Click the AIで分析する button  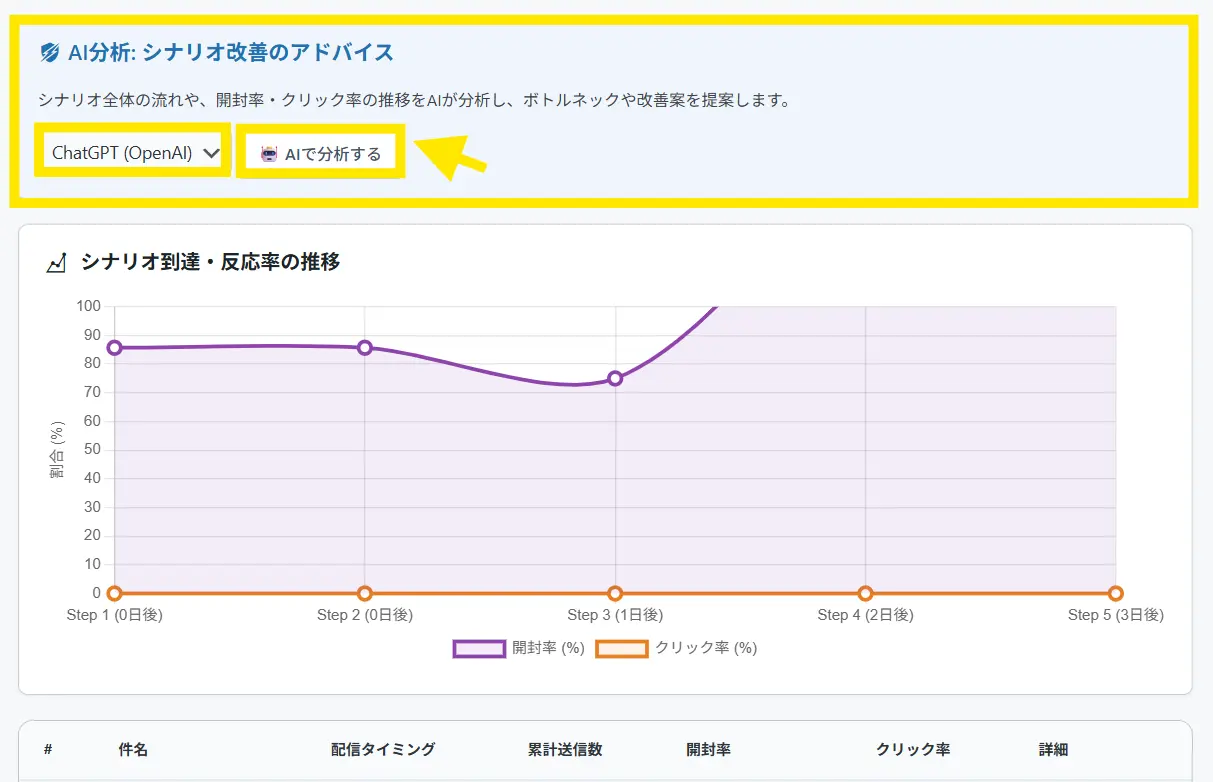coord(321,154)
